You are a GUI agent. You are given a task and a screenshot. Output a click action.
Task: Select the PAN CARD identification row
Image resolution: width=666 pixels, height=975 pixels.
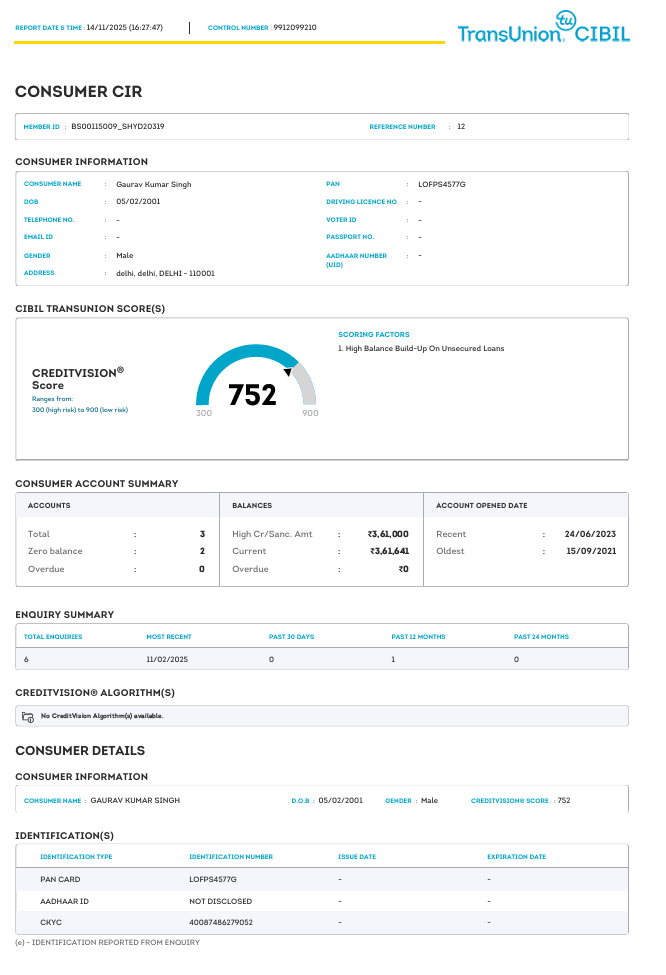click(321, 879)
